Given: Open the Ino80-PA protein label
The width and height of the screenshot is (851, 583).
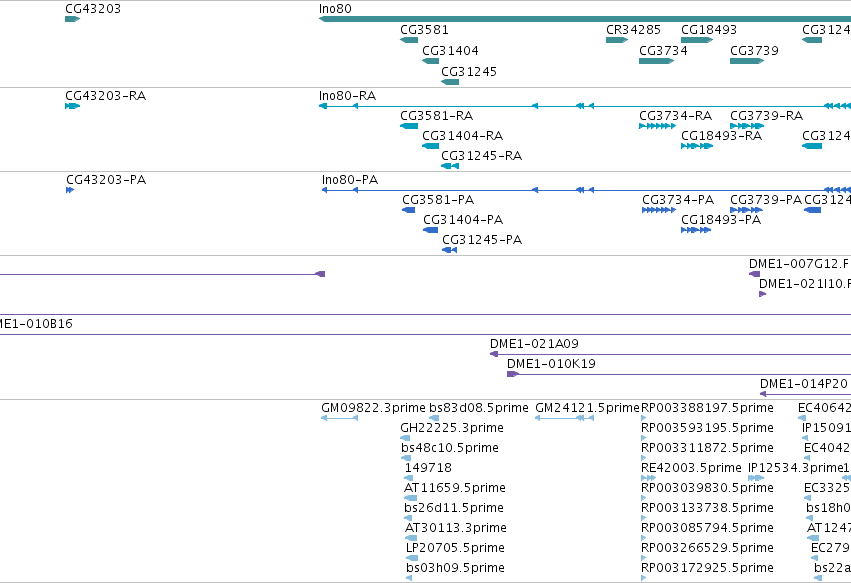Looking at the screenshot, I should (350, 180).
